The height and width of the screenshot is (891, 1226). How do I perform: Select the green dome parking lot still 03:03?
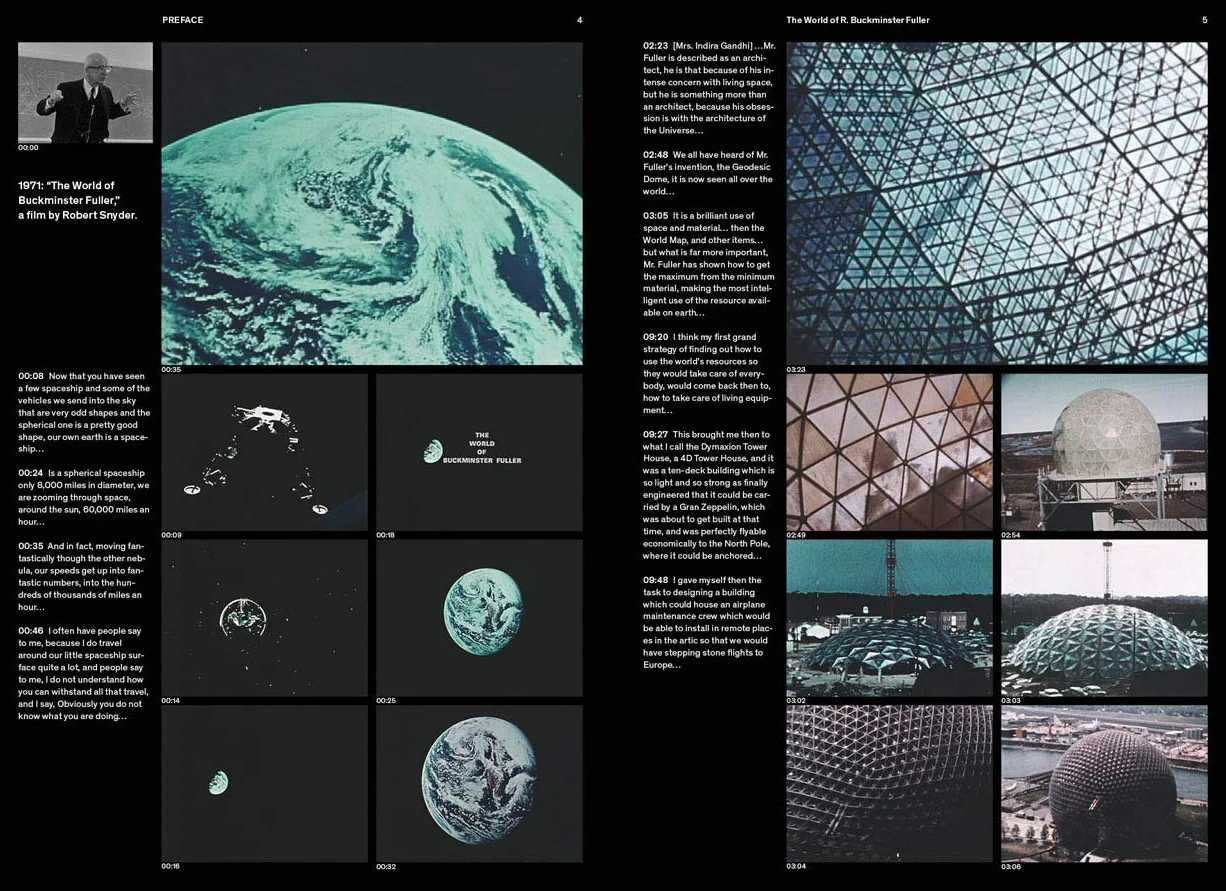pos(1104,618)
